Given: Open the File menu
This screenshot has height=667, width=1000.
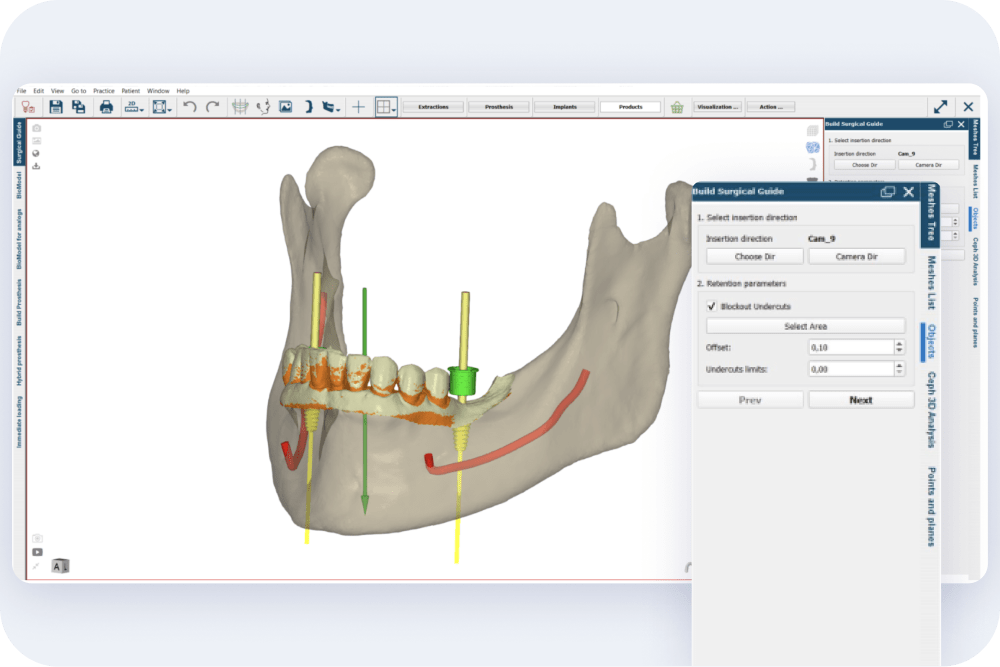Looking at the screenshot, I should coord(21,91).
